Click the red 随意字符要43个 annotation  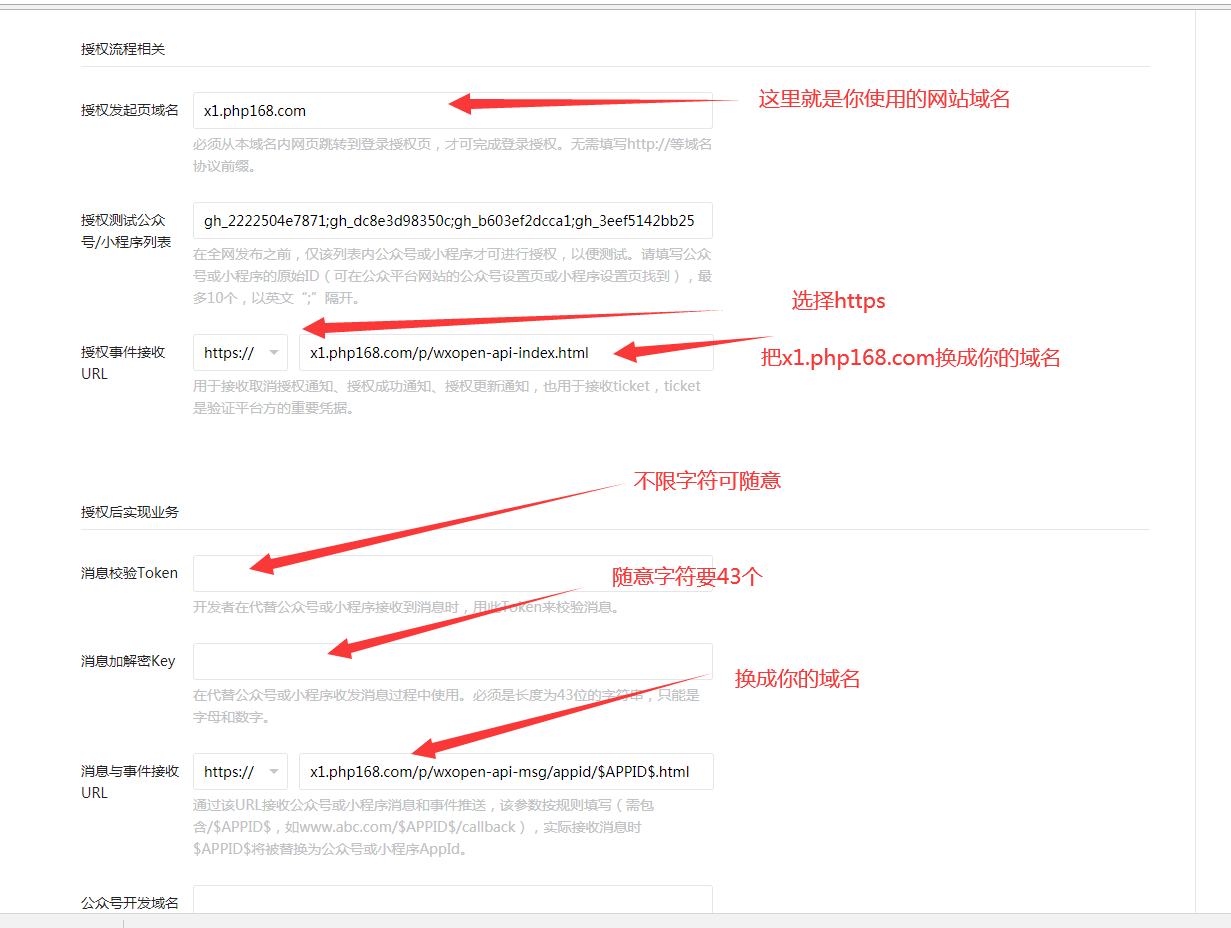[x=687, y=577]
